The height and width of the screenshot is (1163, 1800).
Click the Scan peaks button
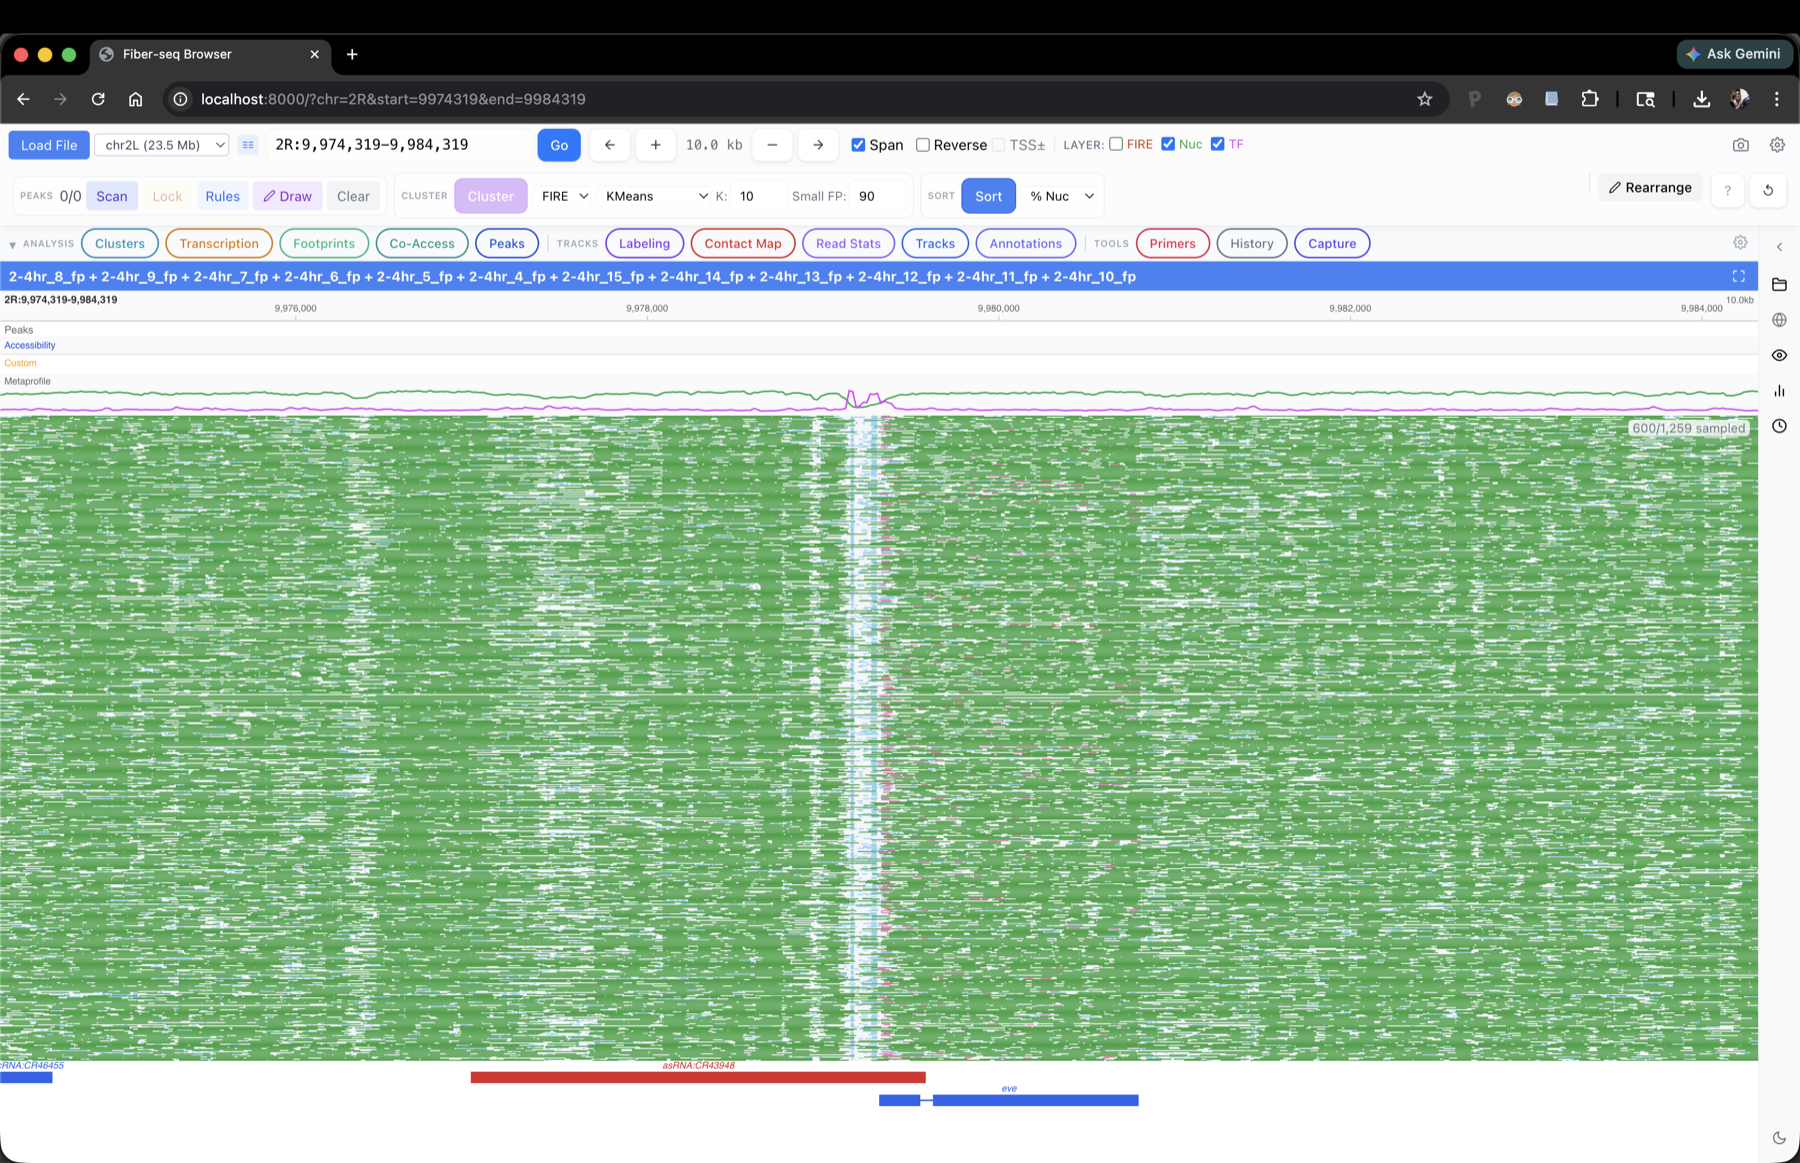112,196
